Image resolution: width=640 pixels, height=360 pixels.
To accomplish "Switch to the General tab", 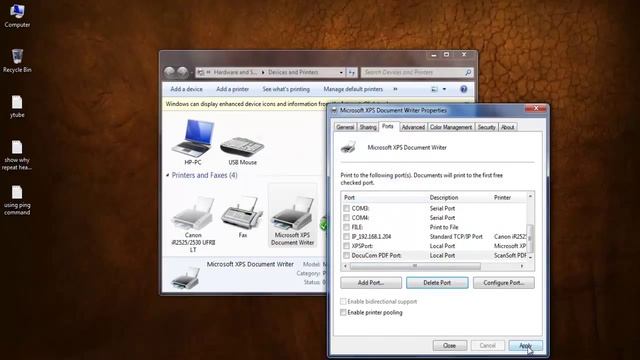I will (345, 127).
